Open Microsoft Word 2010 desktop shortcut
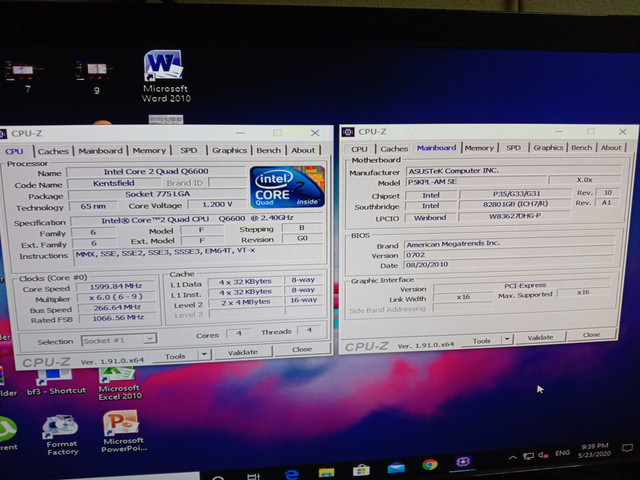The width and height of the screenshot is (640, 480). (164, 76)
